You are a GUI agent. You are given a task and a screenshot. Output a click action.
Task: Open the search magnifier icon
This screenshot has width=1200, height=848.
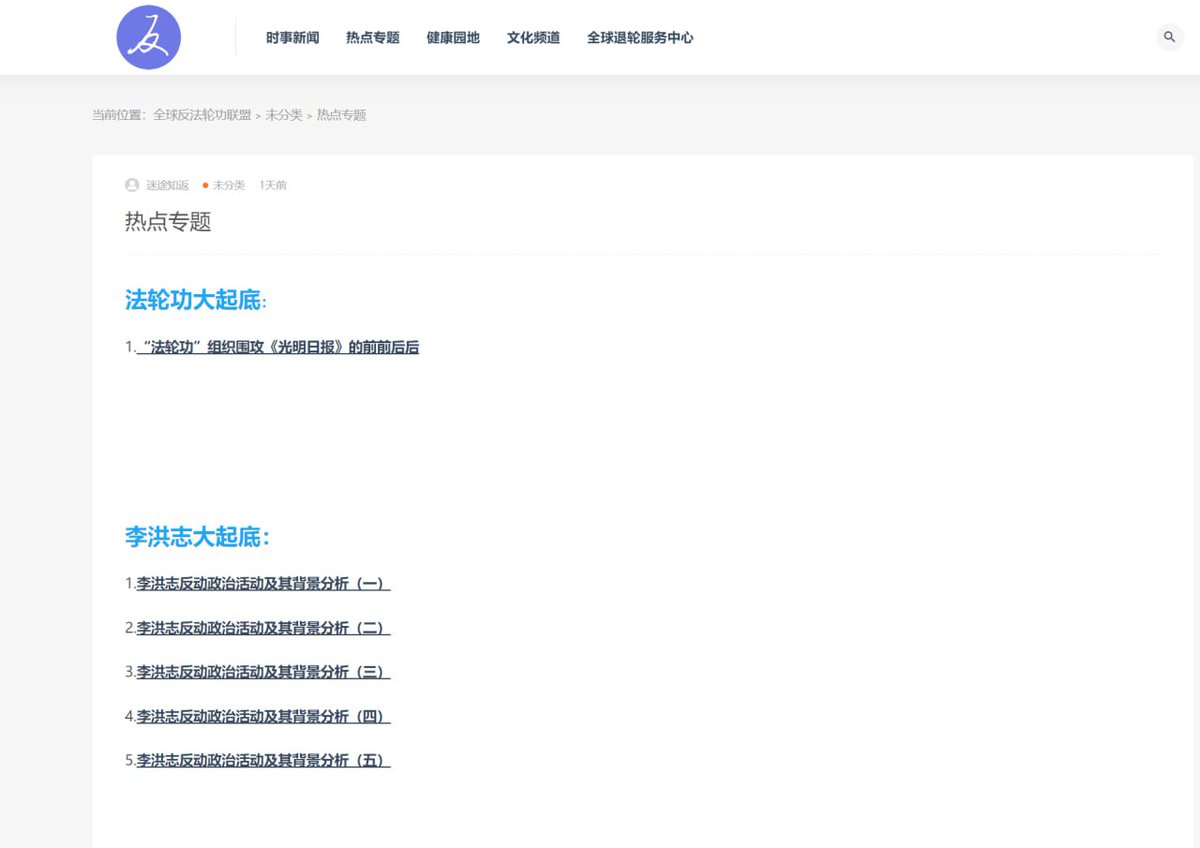click(1169, 37)
